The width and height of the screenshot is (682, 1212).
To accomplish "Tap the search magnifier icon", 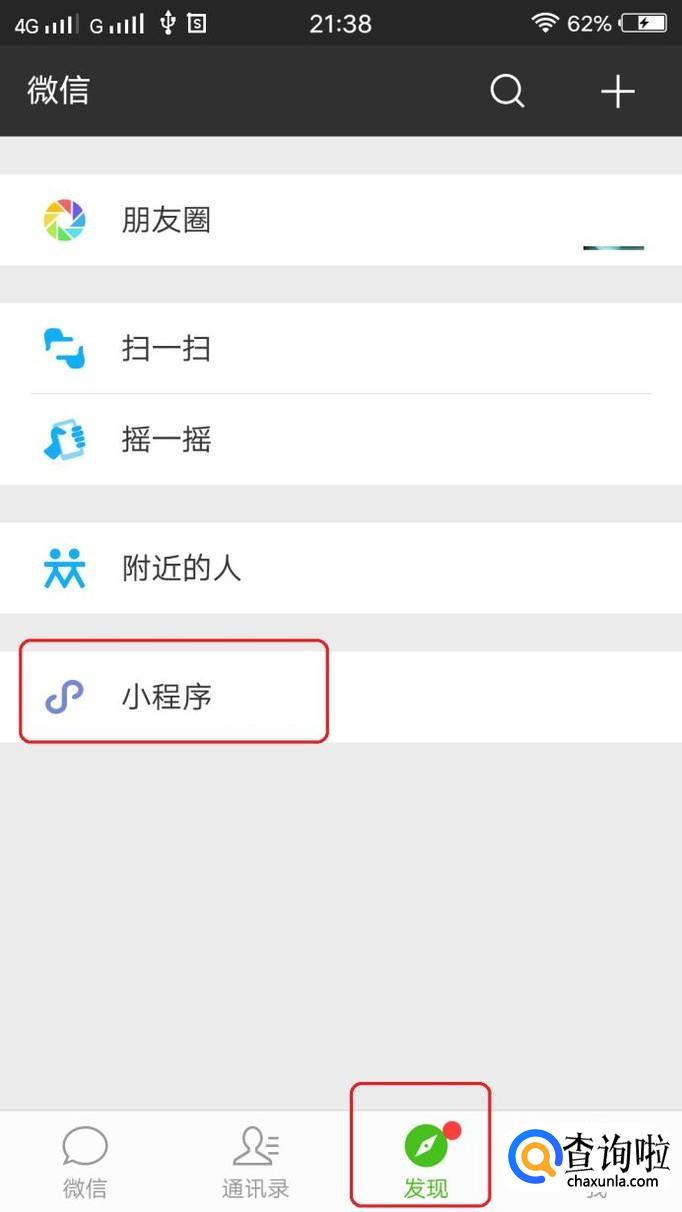I will (507, 91).
